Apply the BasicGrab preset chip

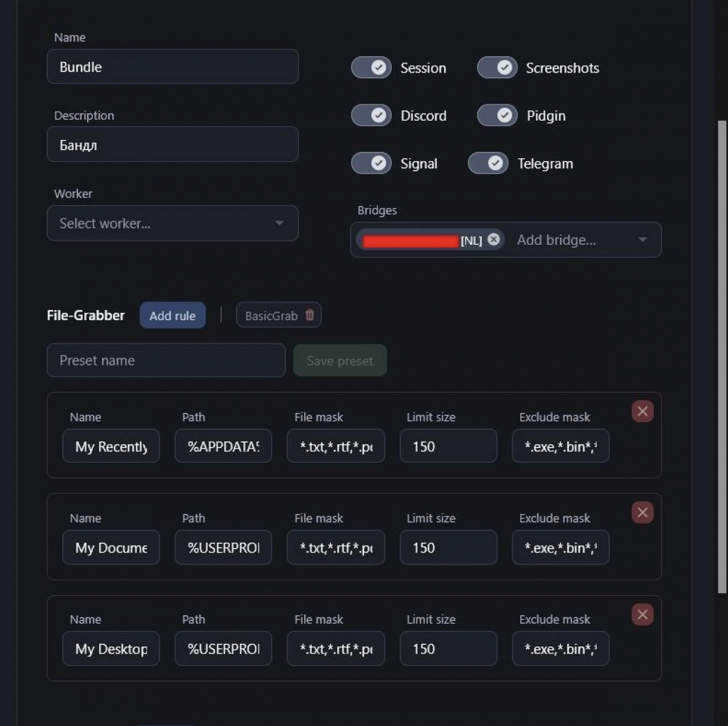tap(271, 316)
